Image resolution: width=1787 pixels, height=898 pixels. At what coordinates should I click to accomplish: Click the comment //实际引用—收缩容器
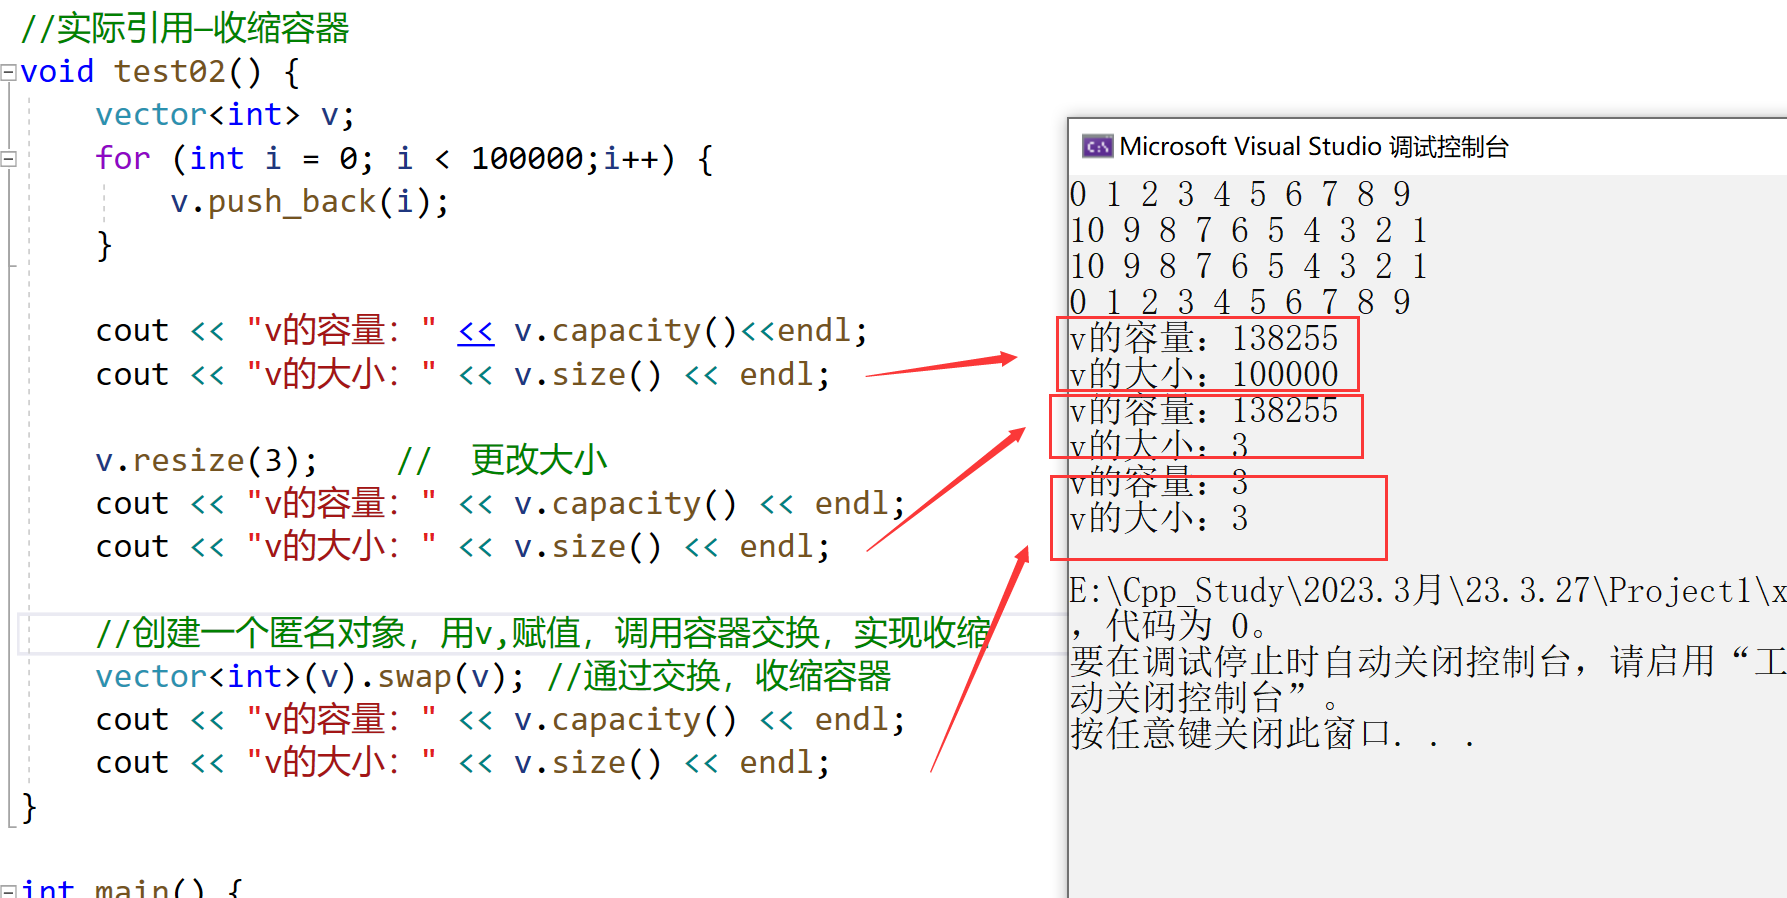tap(185, 28)
